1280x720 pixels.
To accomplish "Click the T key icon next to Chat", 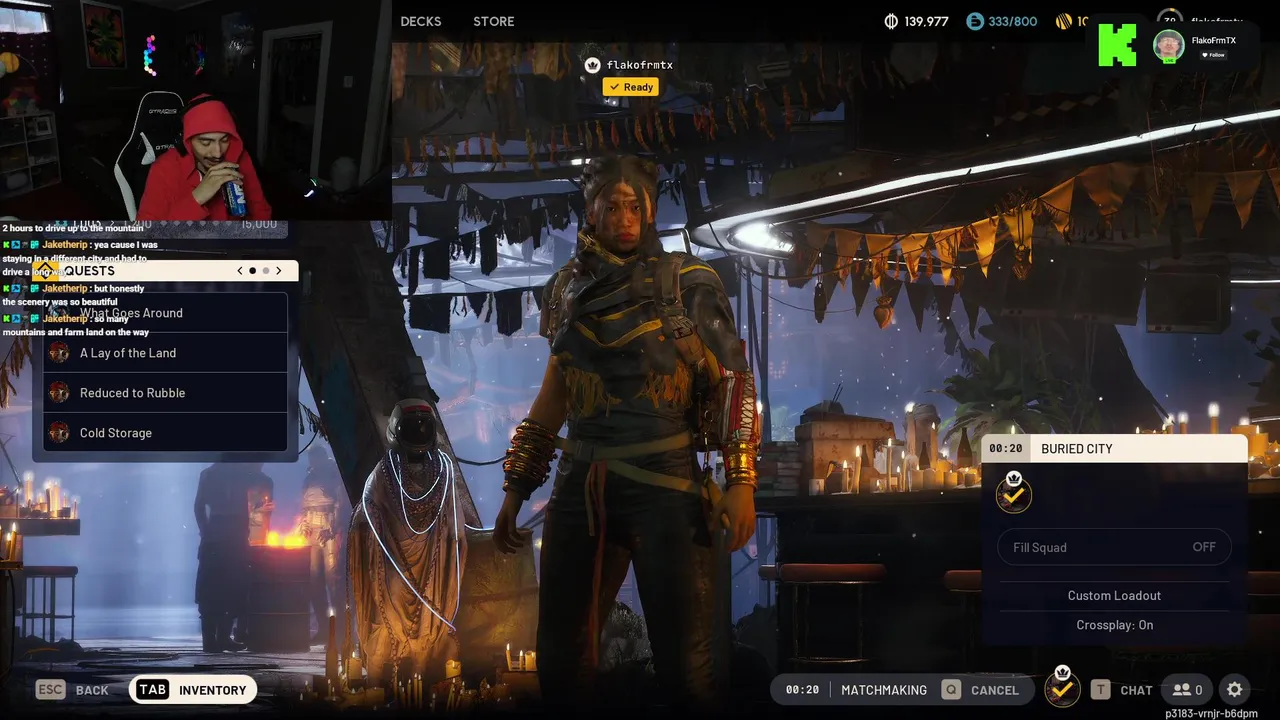I will [x=1100, y=690].
